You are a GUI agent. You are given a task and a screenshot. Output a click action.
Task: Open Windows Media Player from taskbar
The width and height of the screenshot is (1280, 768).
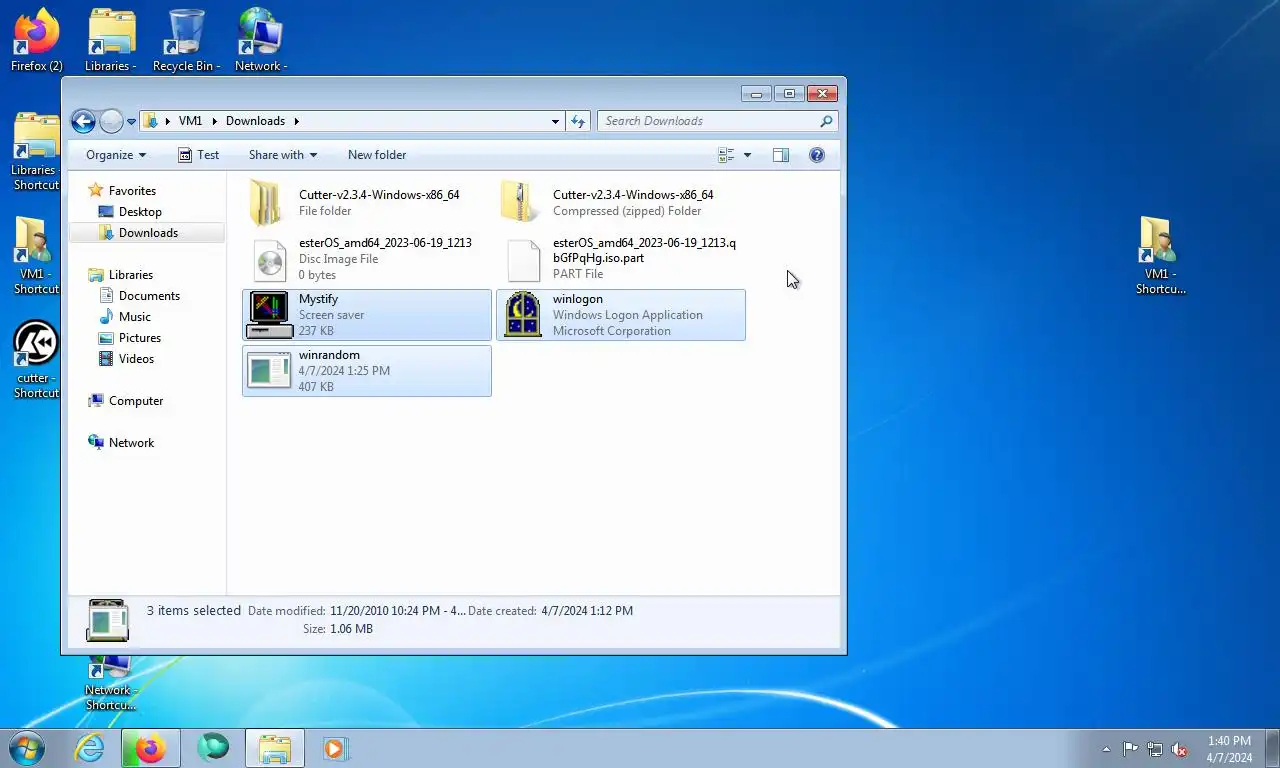[x=335, y=748]
